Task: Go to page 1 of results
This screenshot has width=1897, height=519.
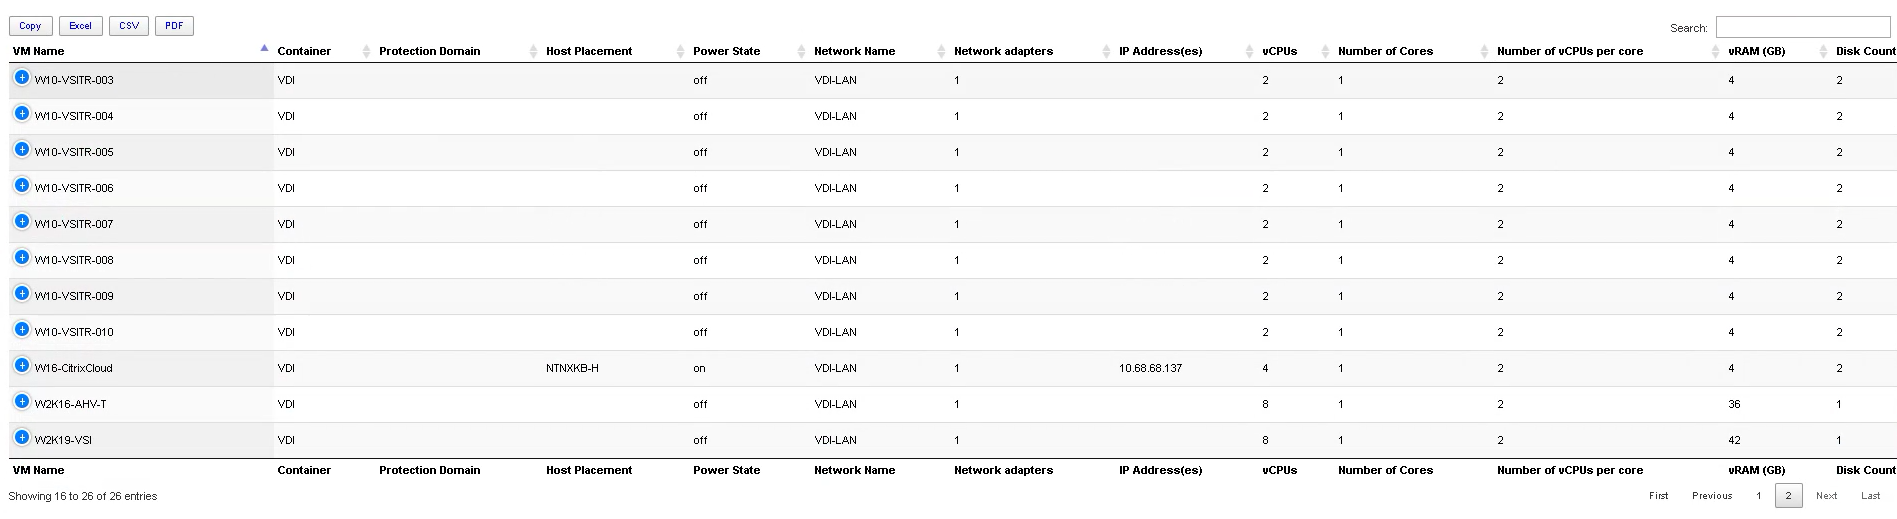Action: coord(1758,496)
